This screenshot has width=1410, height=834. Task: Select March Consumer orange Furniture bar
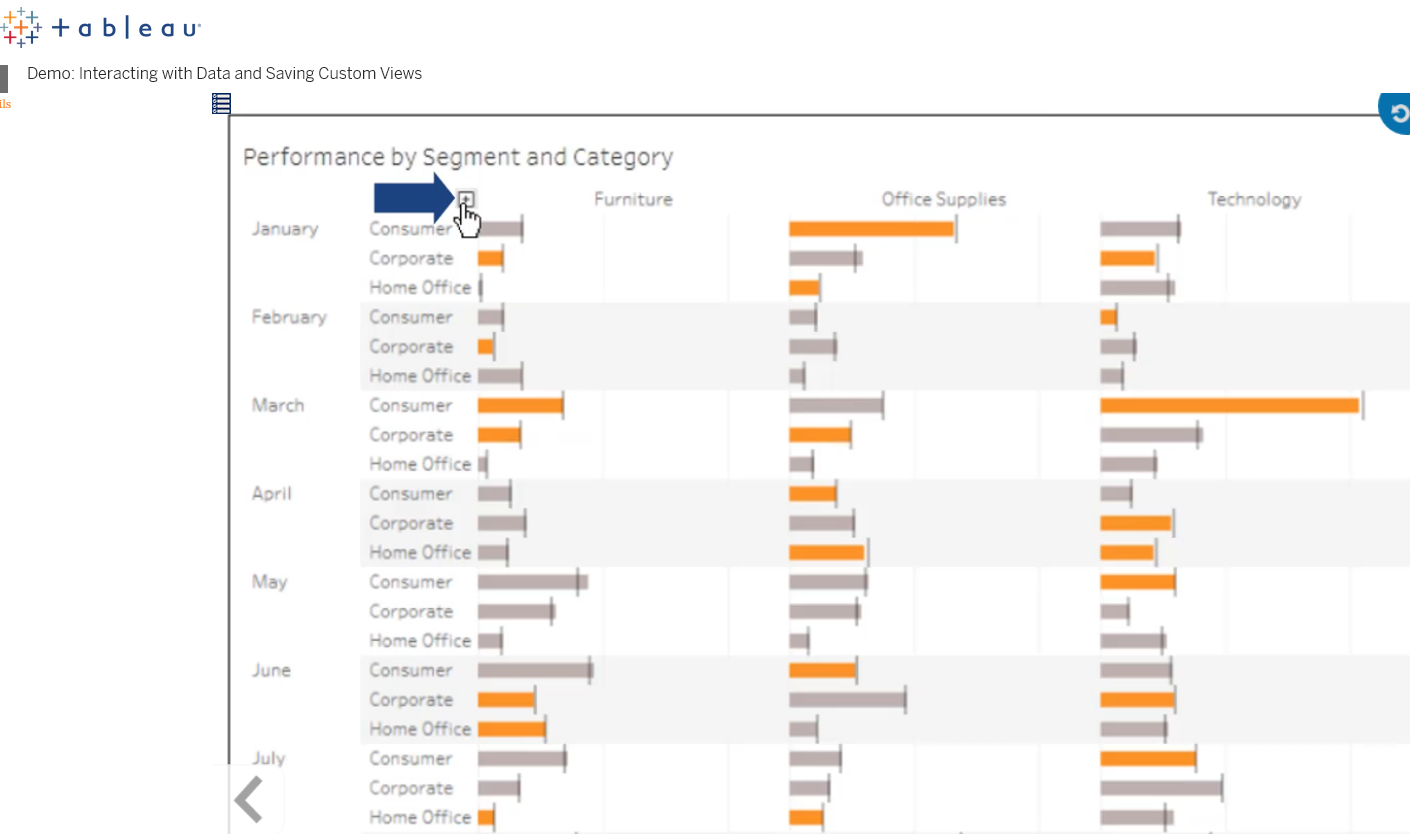pos(520,405)
